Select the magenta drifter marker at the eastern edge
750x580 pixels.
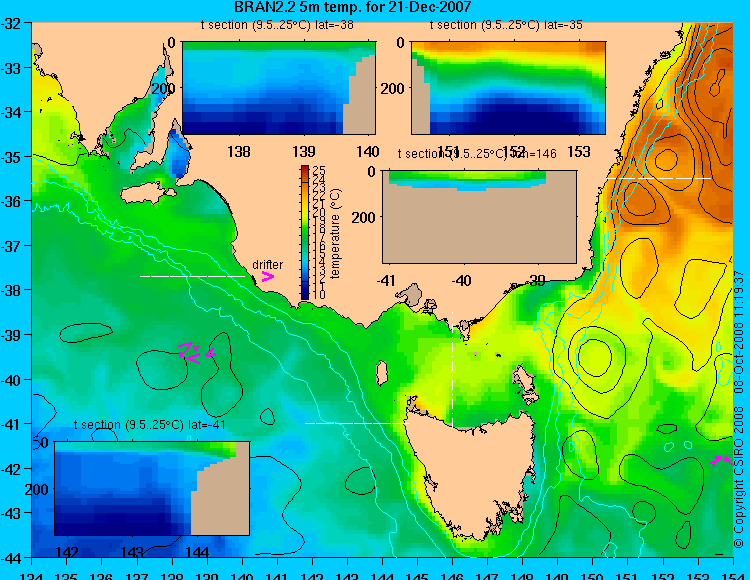tap(722, 461)
